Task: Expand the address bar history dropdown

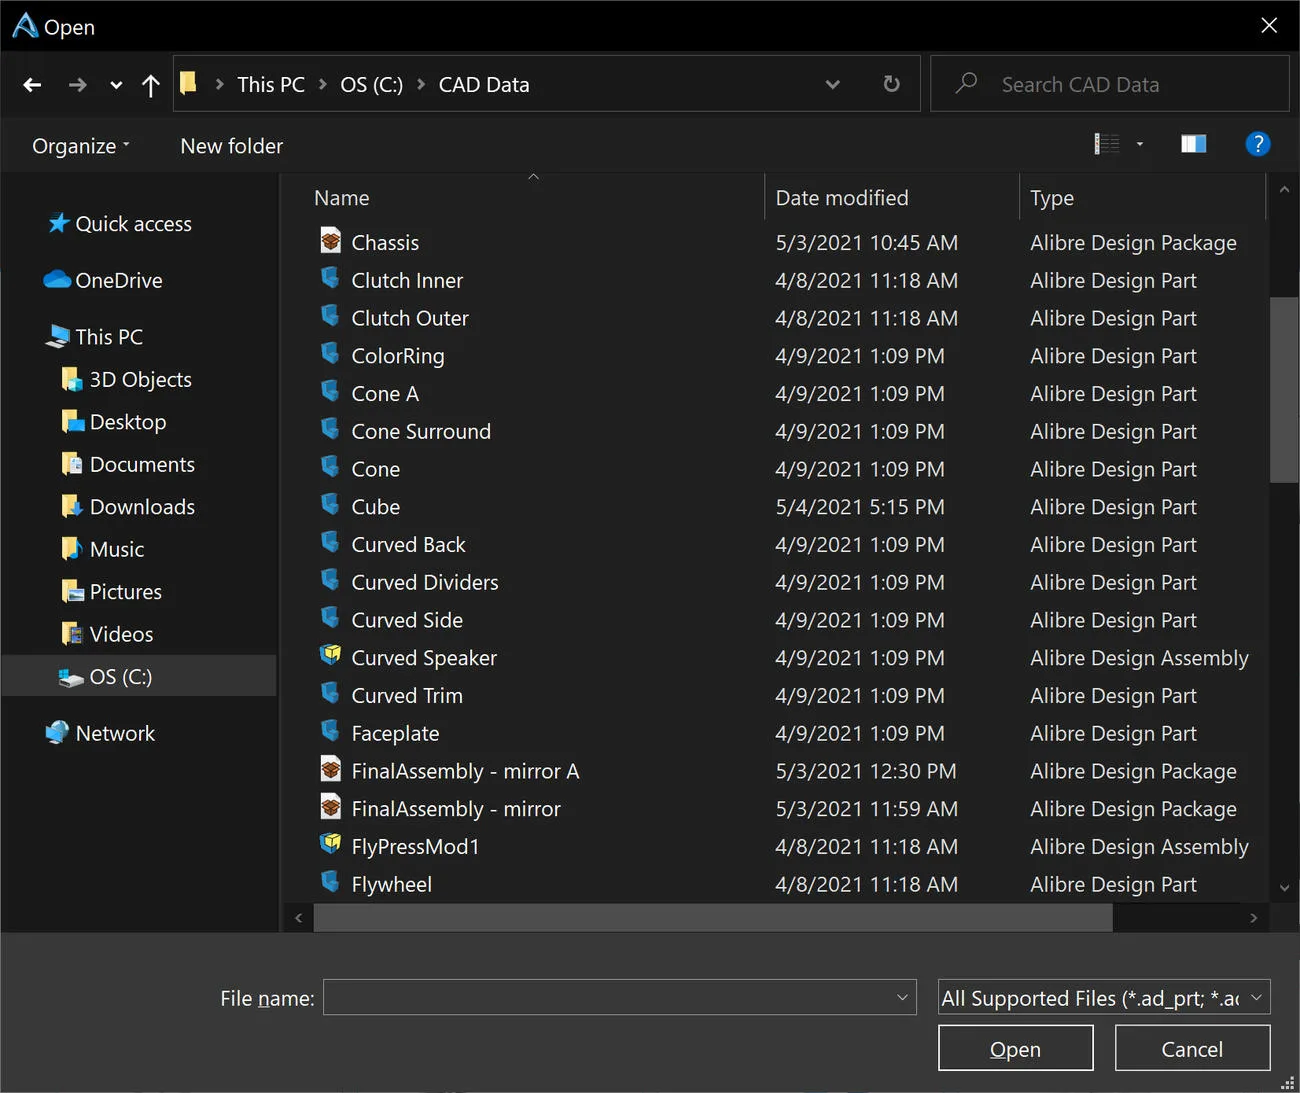Action: click(x=832, y=85)
